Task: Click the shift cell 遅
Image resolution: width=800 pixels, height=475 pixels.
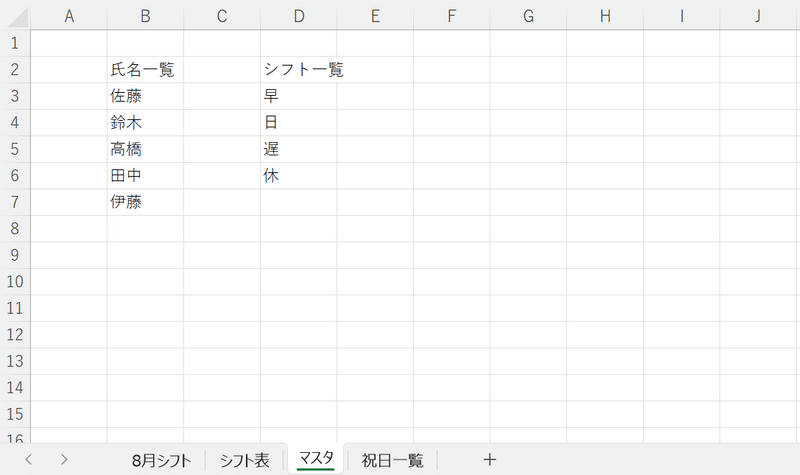Action: click(298, 149)
